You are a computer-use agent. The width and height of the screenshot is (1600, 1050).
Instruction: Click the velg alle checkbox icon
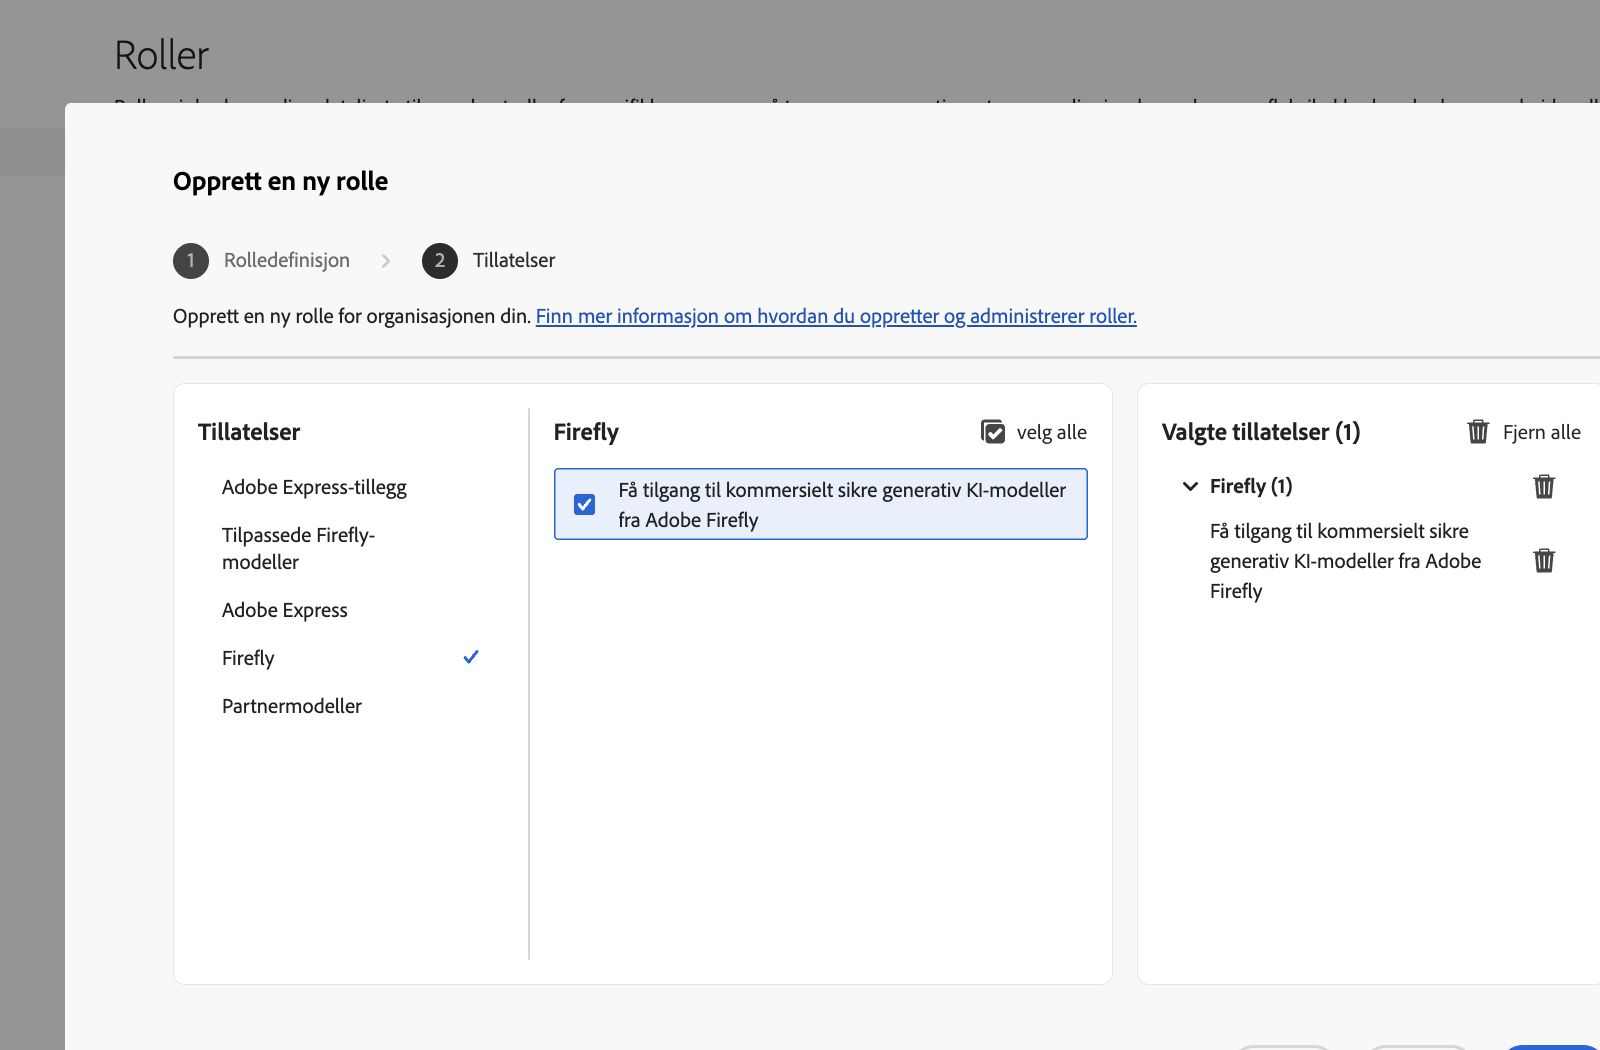(x=993, y=432)
